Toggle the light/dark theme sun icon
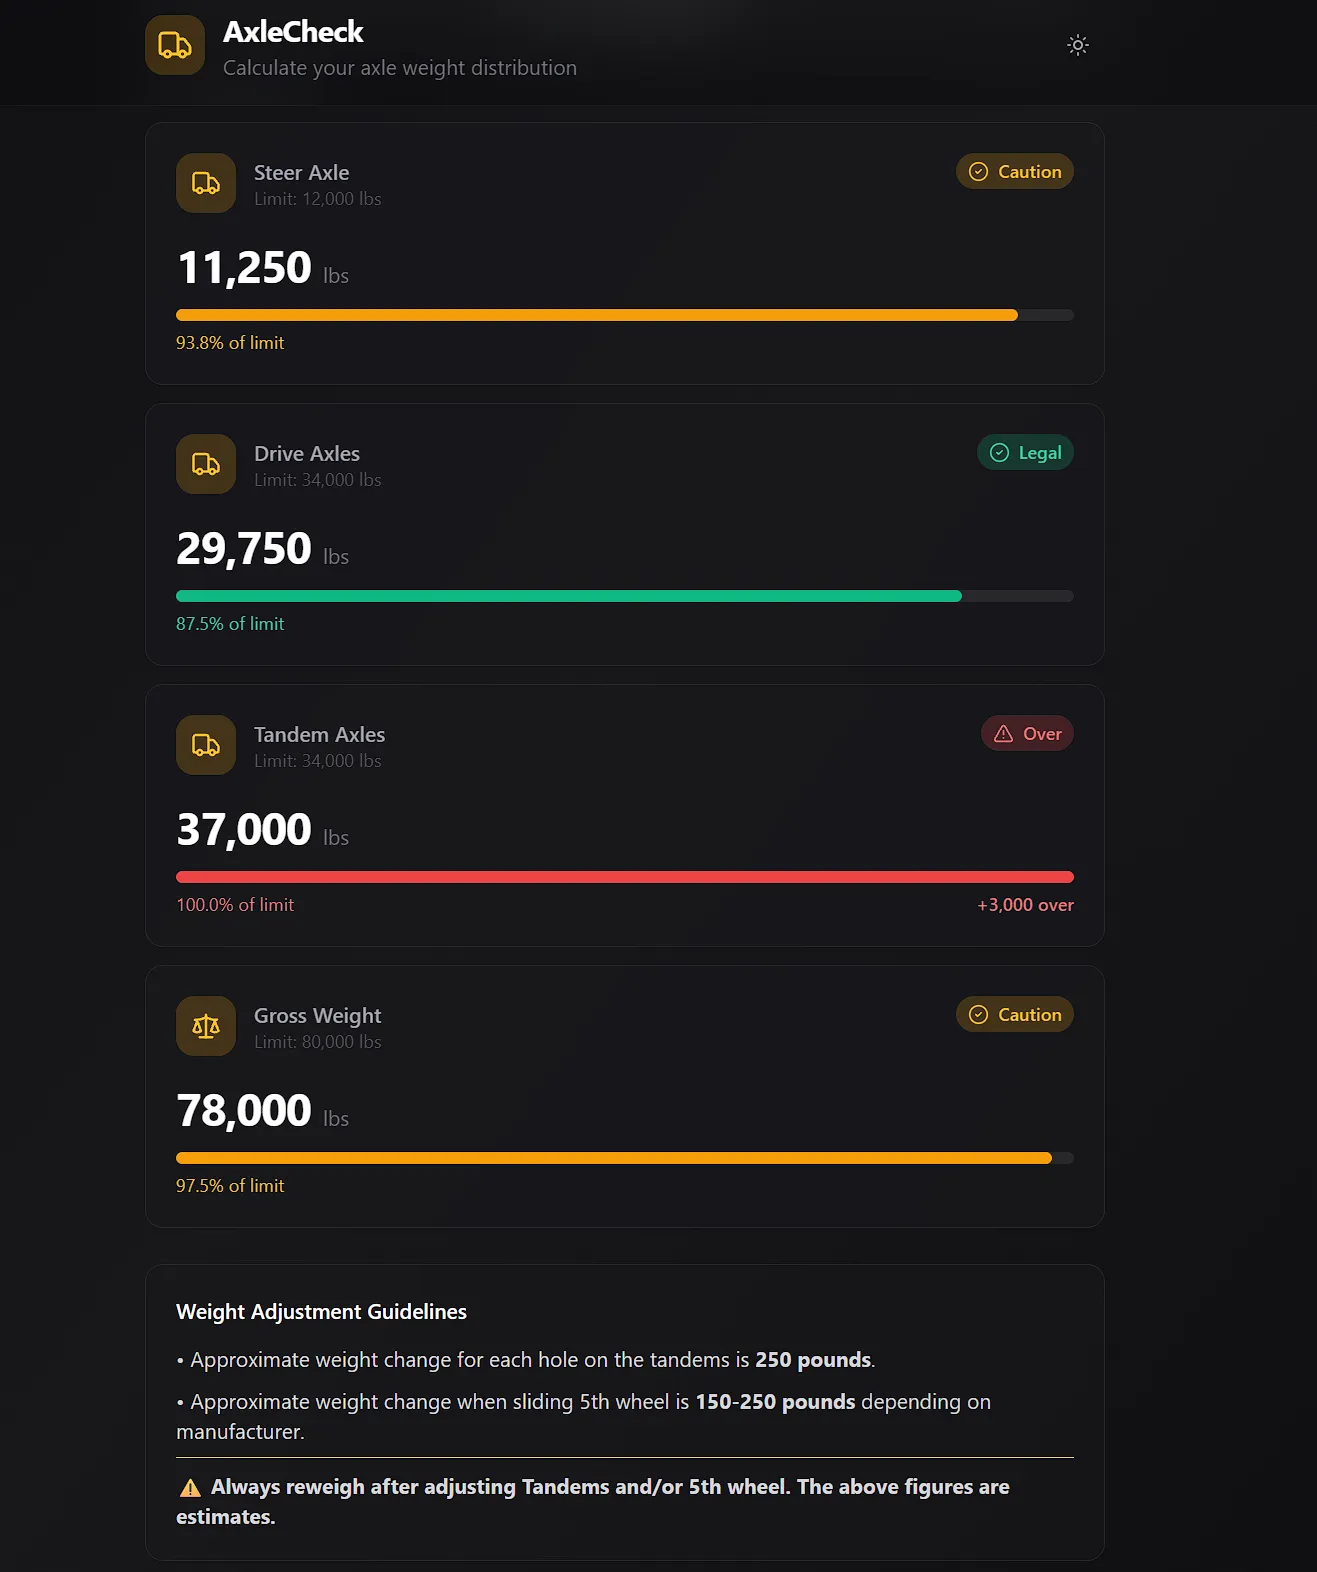 (1077, 45)
